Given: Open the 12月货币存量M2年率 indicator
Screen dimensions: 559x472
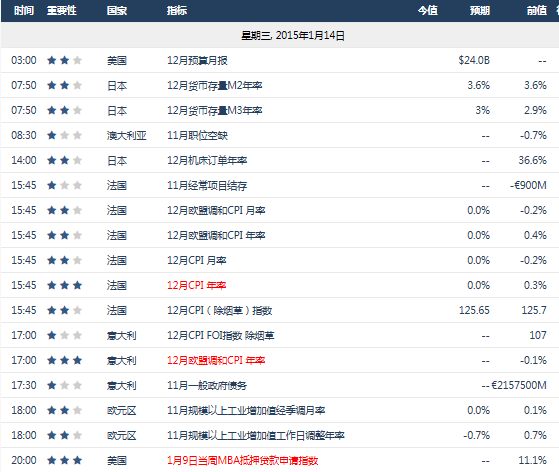Looking at the screenshot, I should coord(215,86).
